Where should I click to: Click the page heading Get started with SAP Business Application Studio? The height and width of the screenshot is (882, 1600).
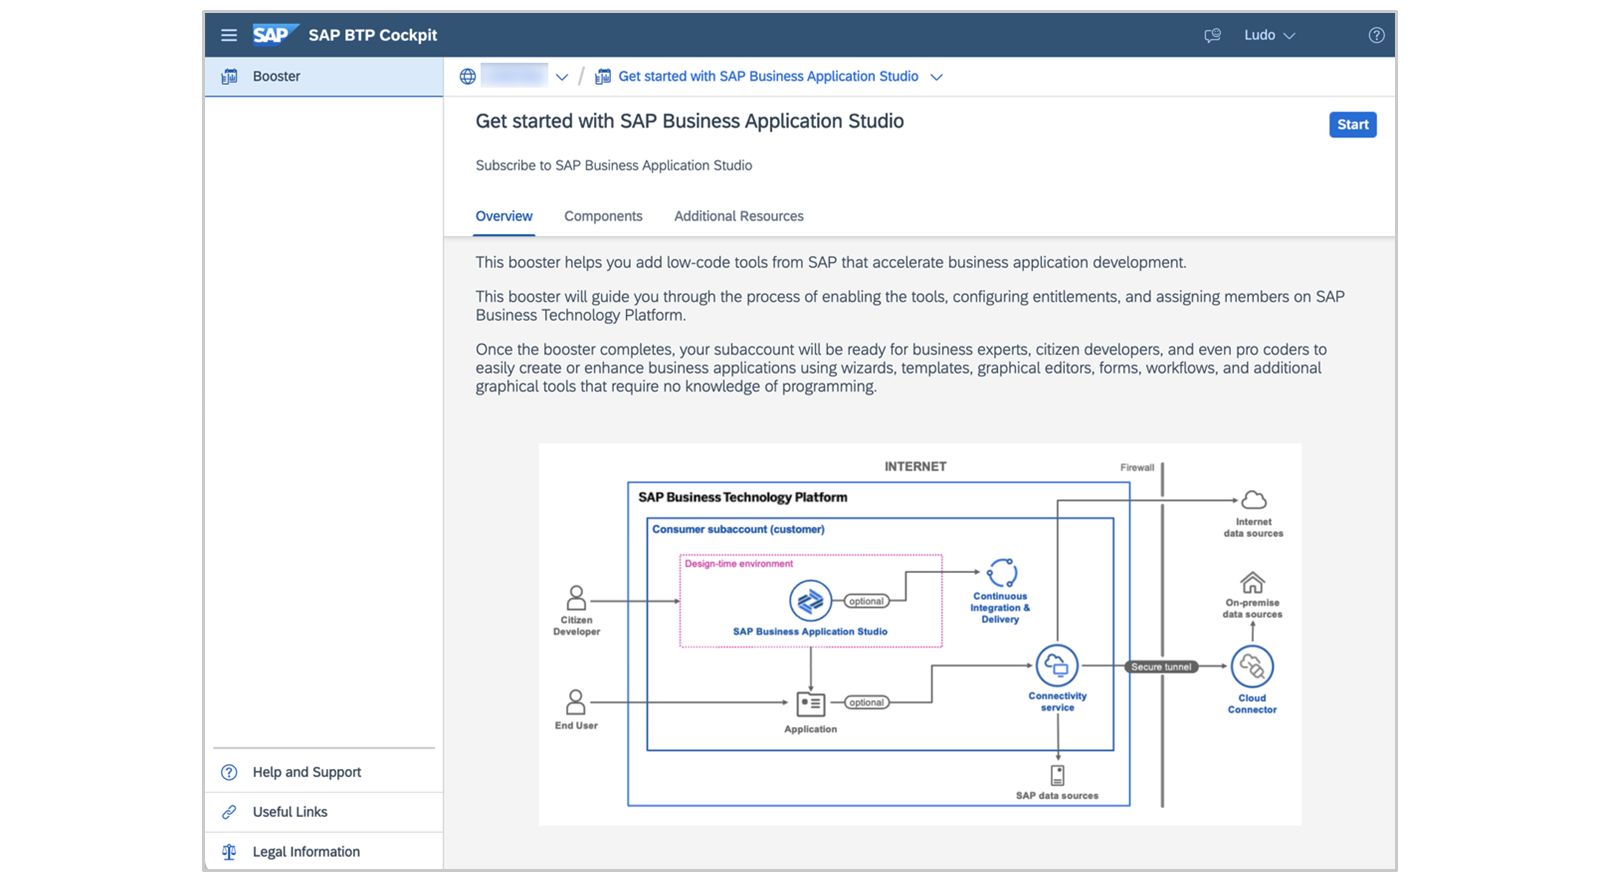click(690, 121)
